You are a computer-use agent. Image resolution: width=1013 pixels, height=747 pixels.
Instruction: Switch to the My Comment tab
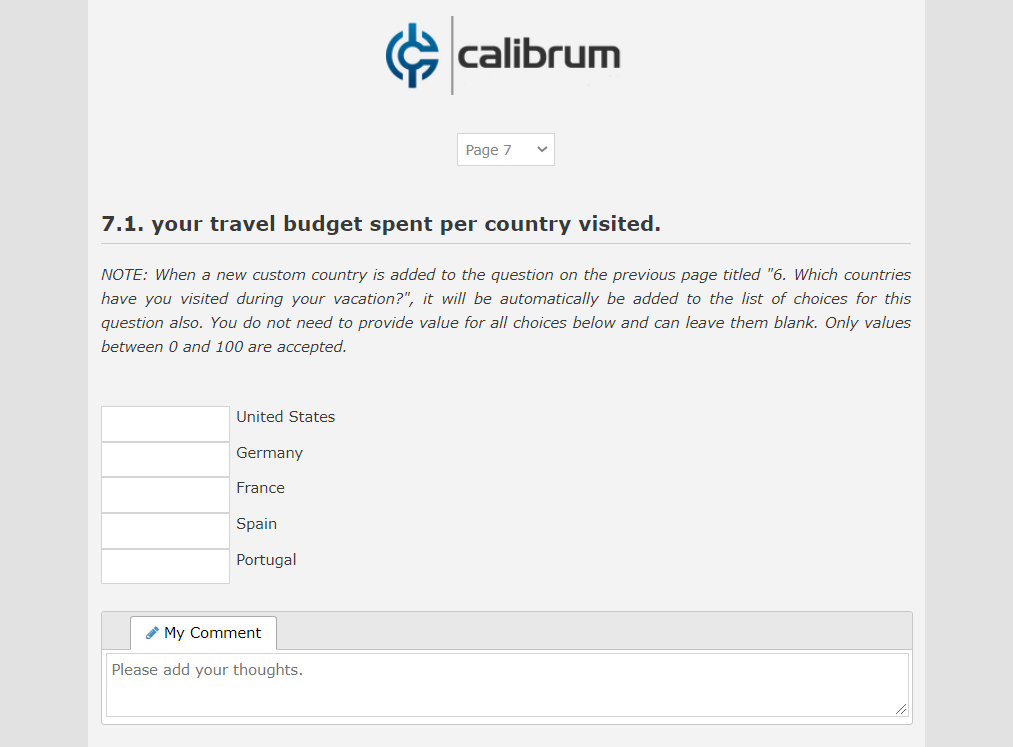(x=204, y=633)
